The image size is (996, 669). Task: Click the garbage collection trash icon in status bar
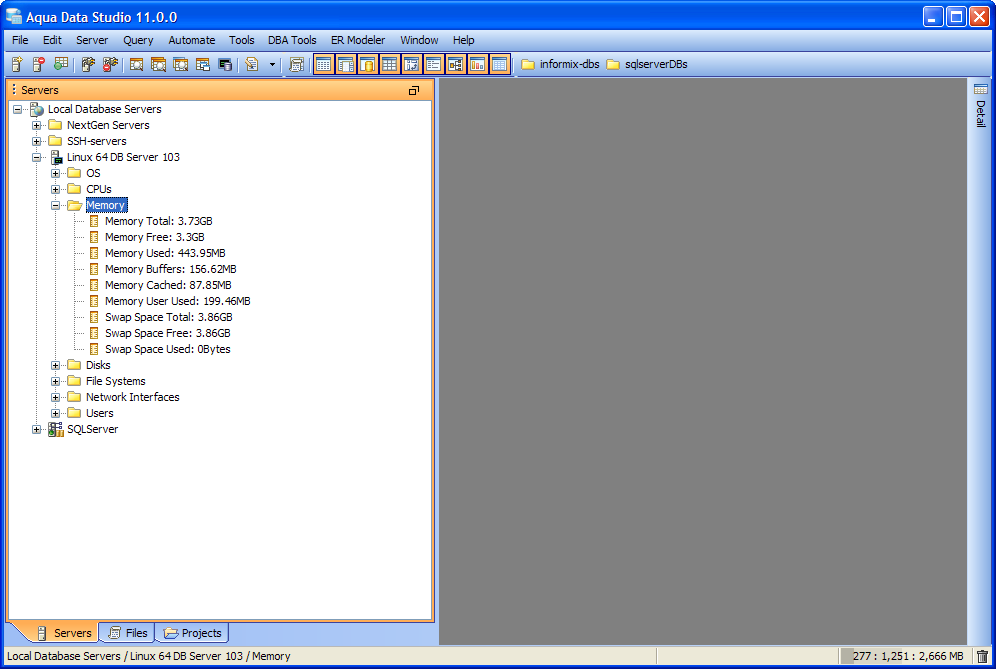pos(982,656)
